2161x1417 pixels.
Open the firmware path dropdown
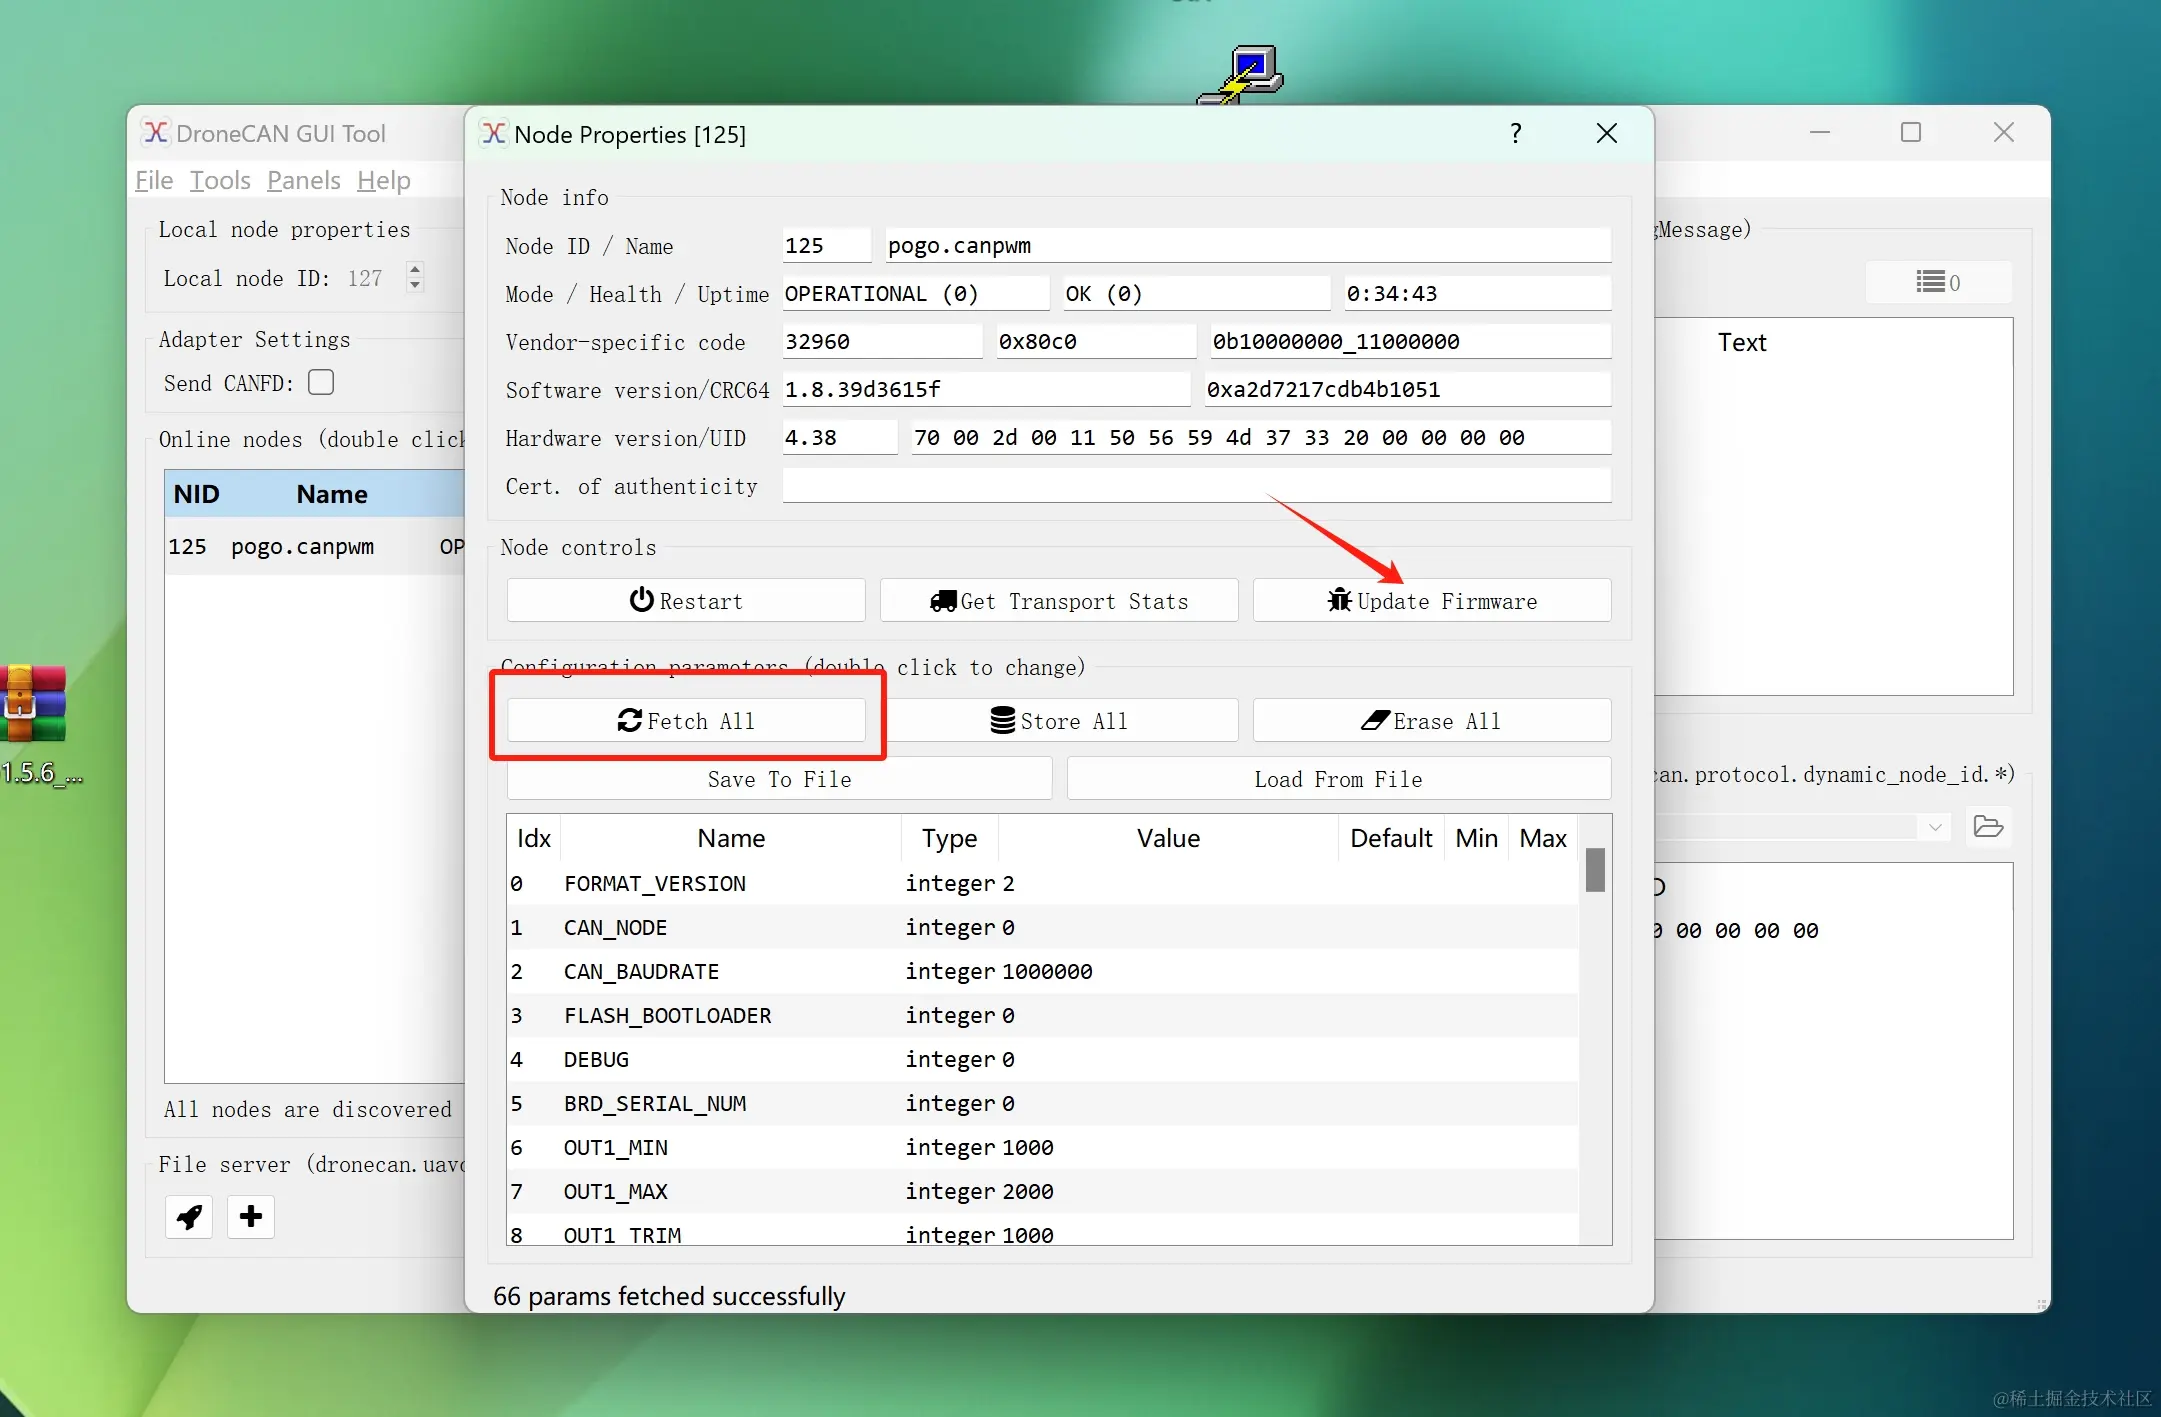[x=1936, y=827]
